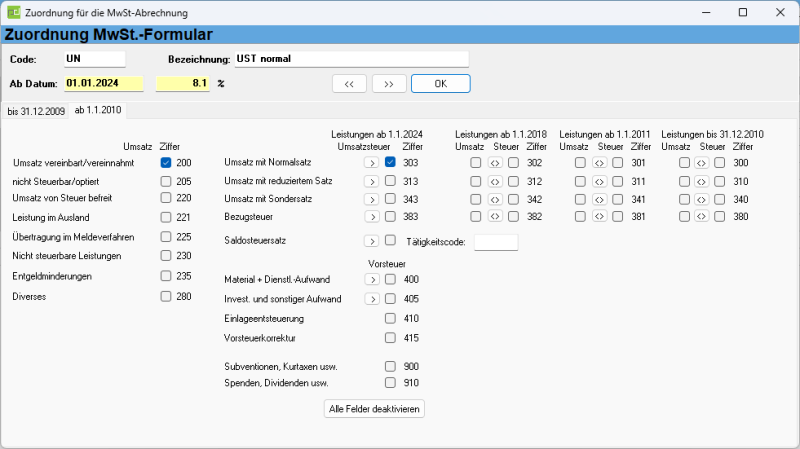Click the <> button next to Ziffer 380
This screenshot has height=449, width=800.
click(702, 216)
